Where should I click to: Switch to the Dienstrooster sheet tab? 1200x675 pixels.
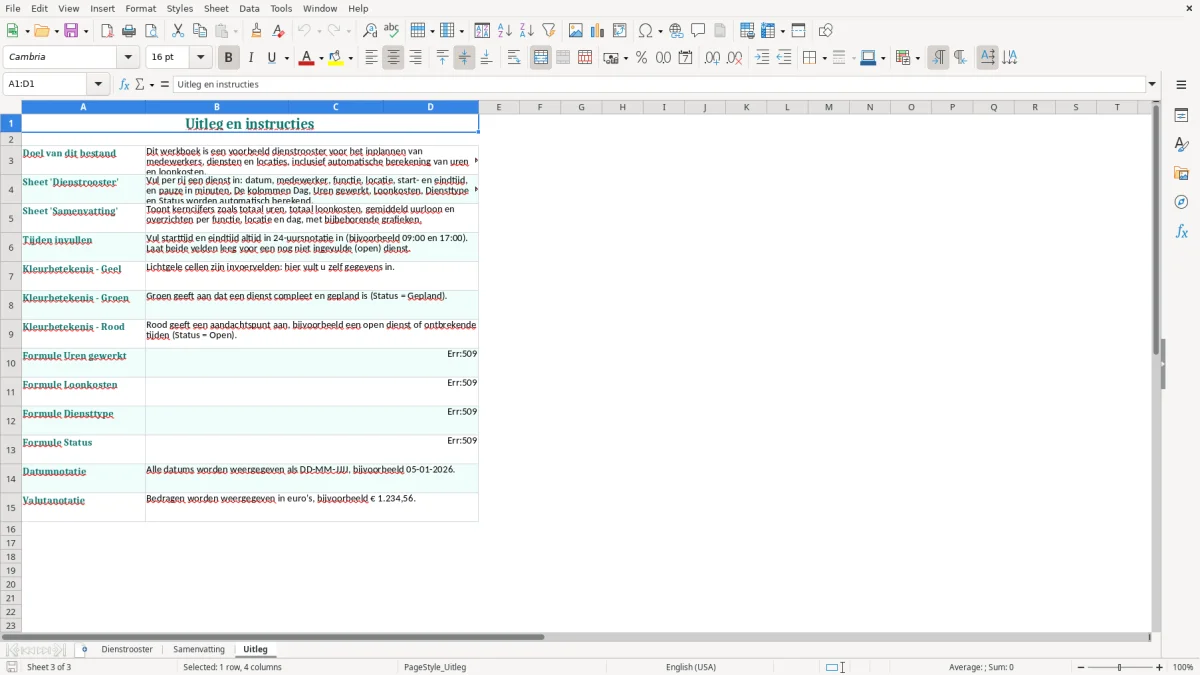127,650
